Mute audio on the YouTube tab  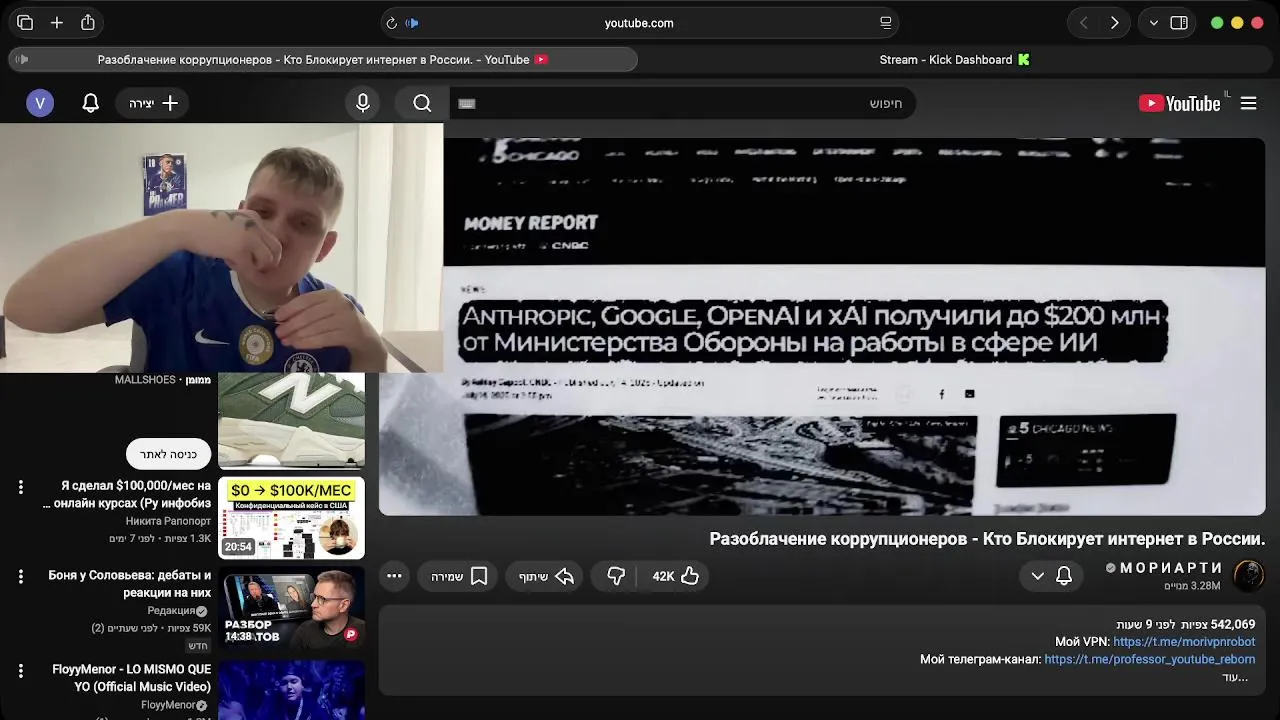(22, 60)
